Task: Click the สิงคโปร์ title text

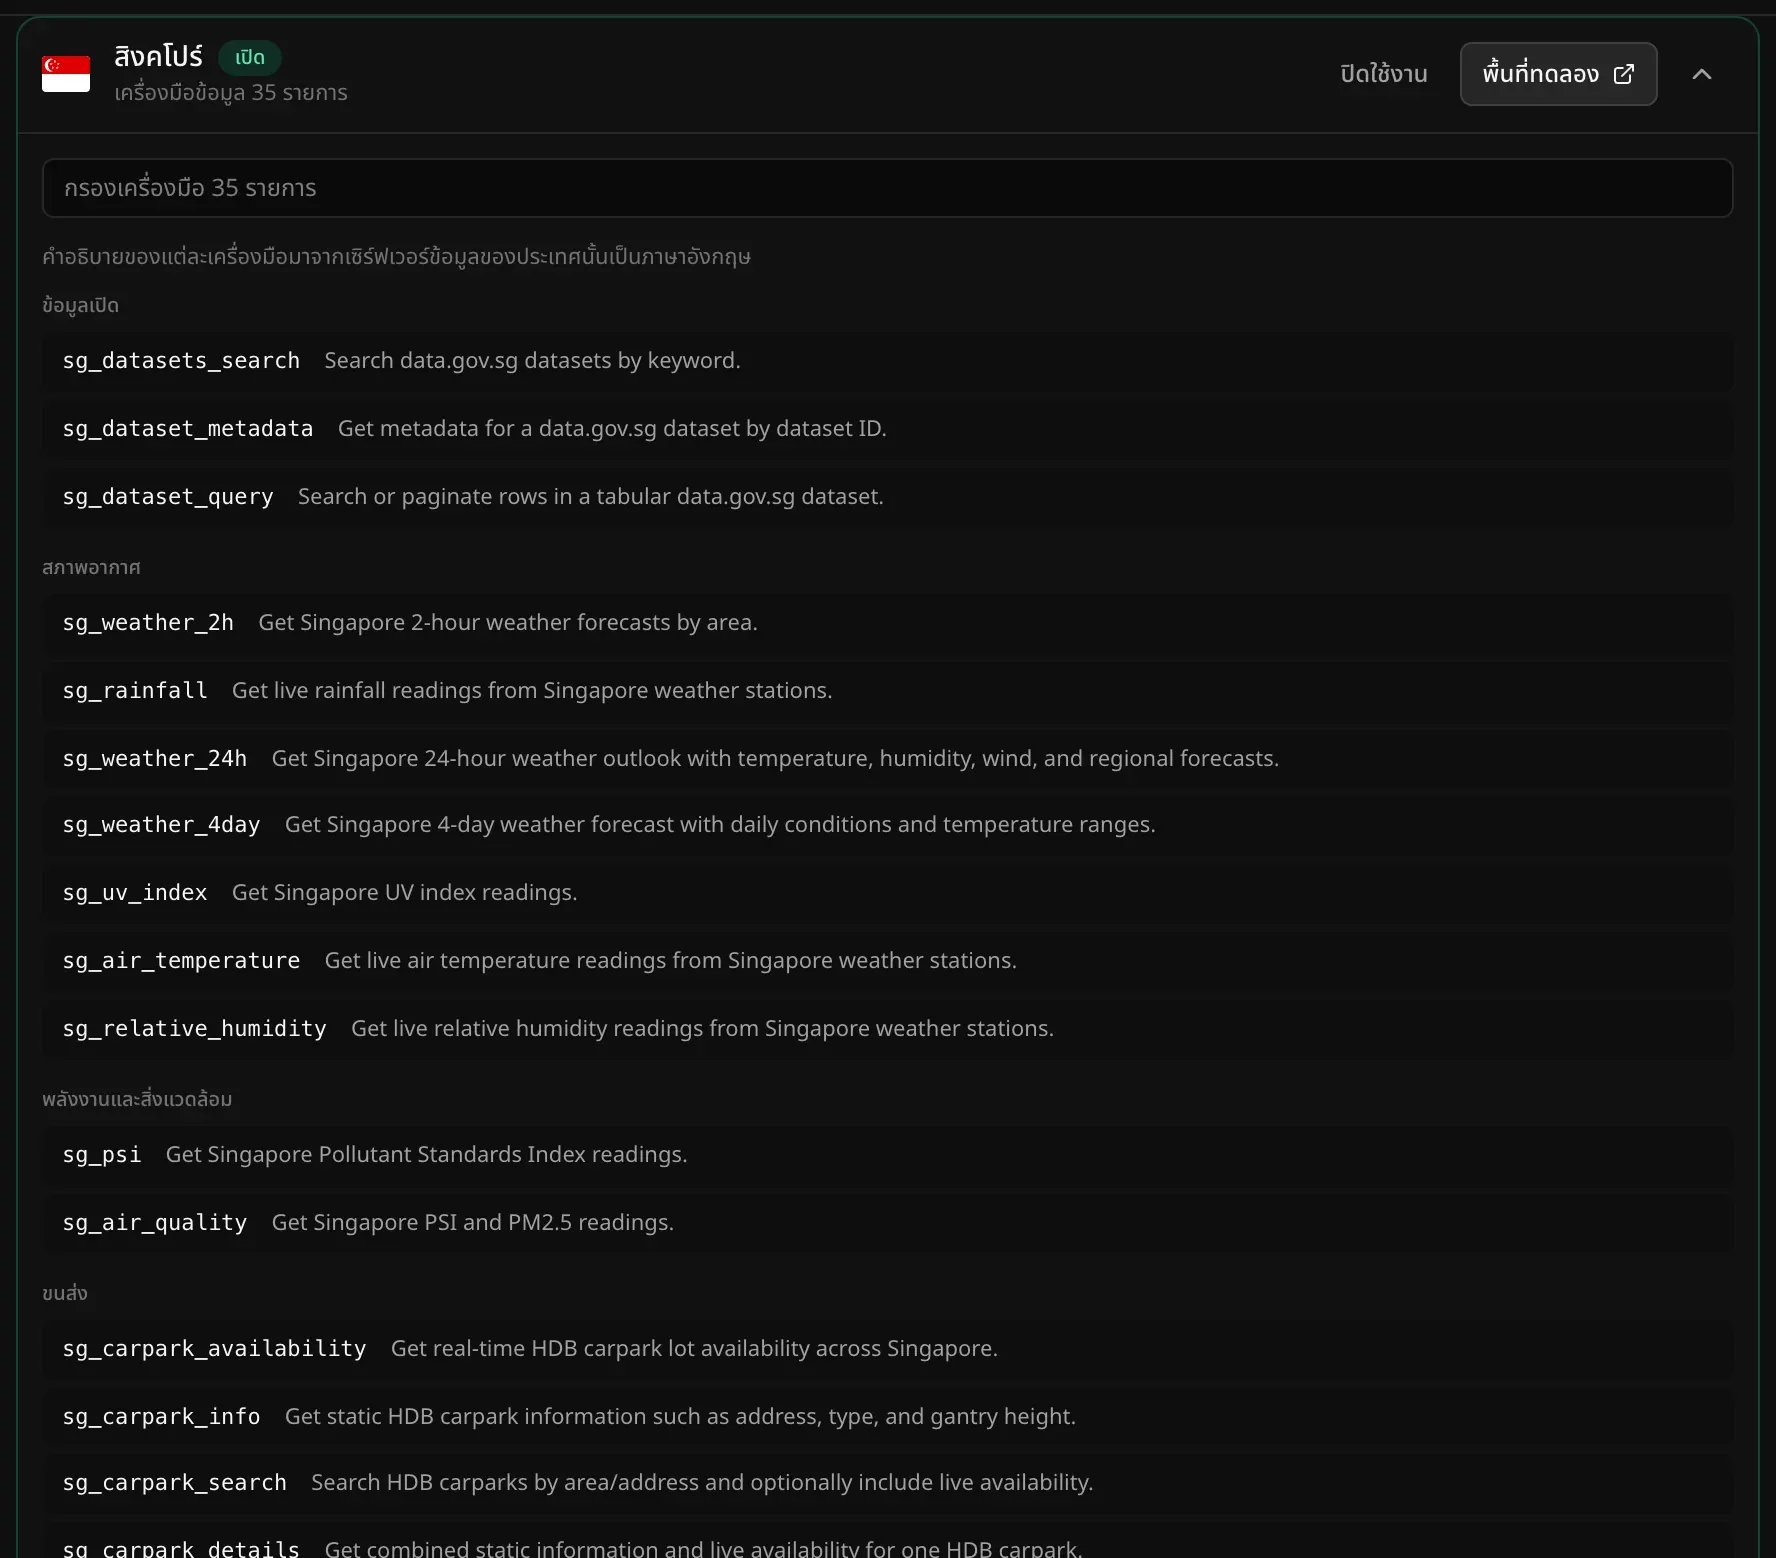Action: click(158, 57)
